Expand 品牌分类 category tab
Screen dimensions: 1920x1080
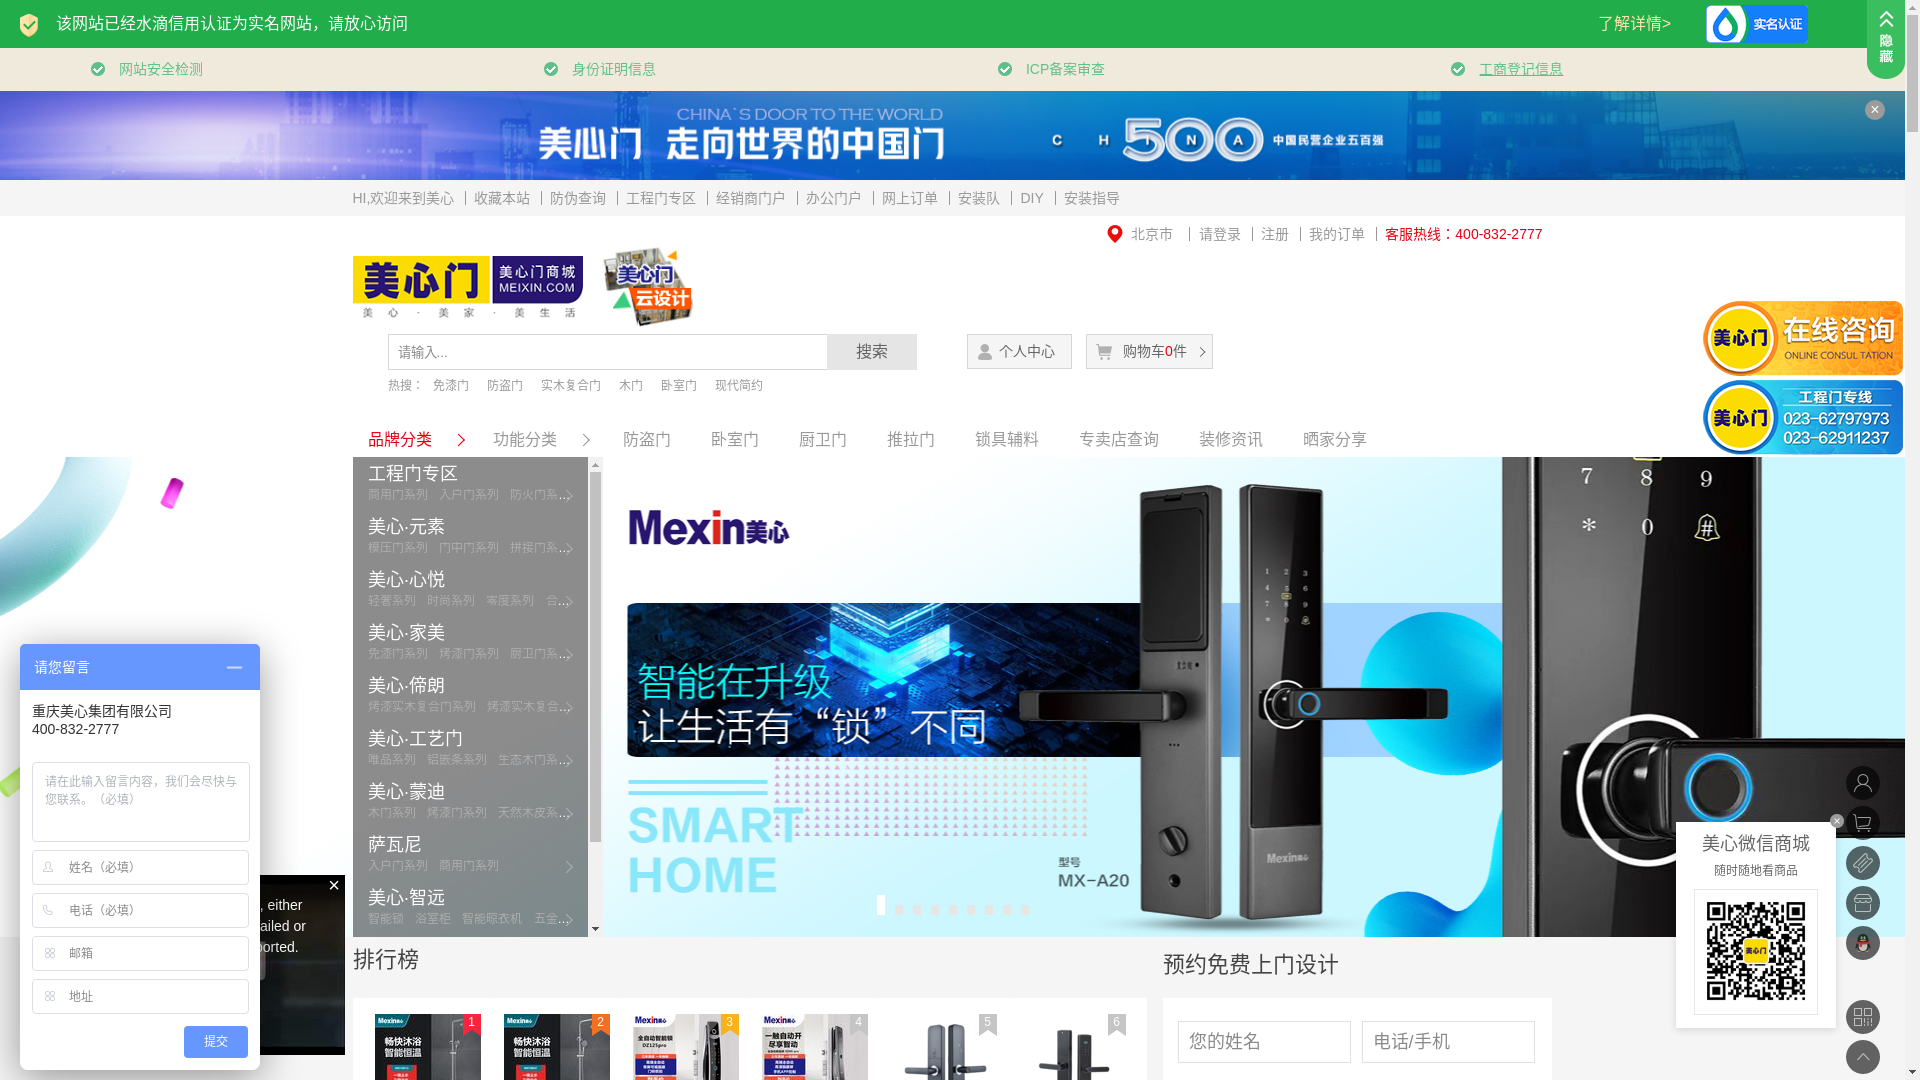coord(416,440)
